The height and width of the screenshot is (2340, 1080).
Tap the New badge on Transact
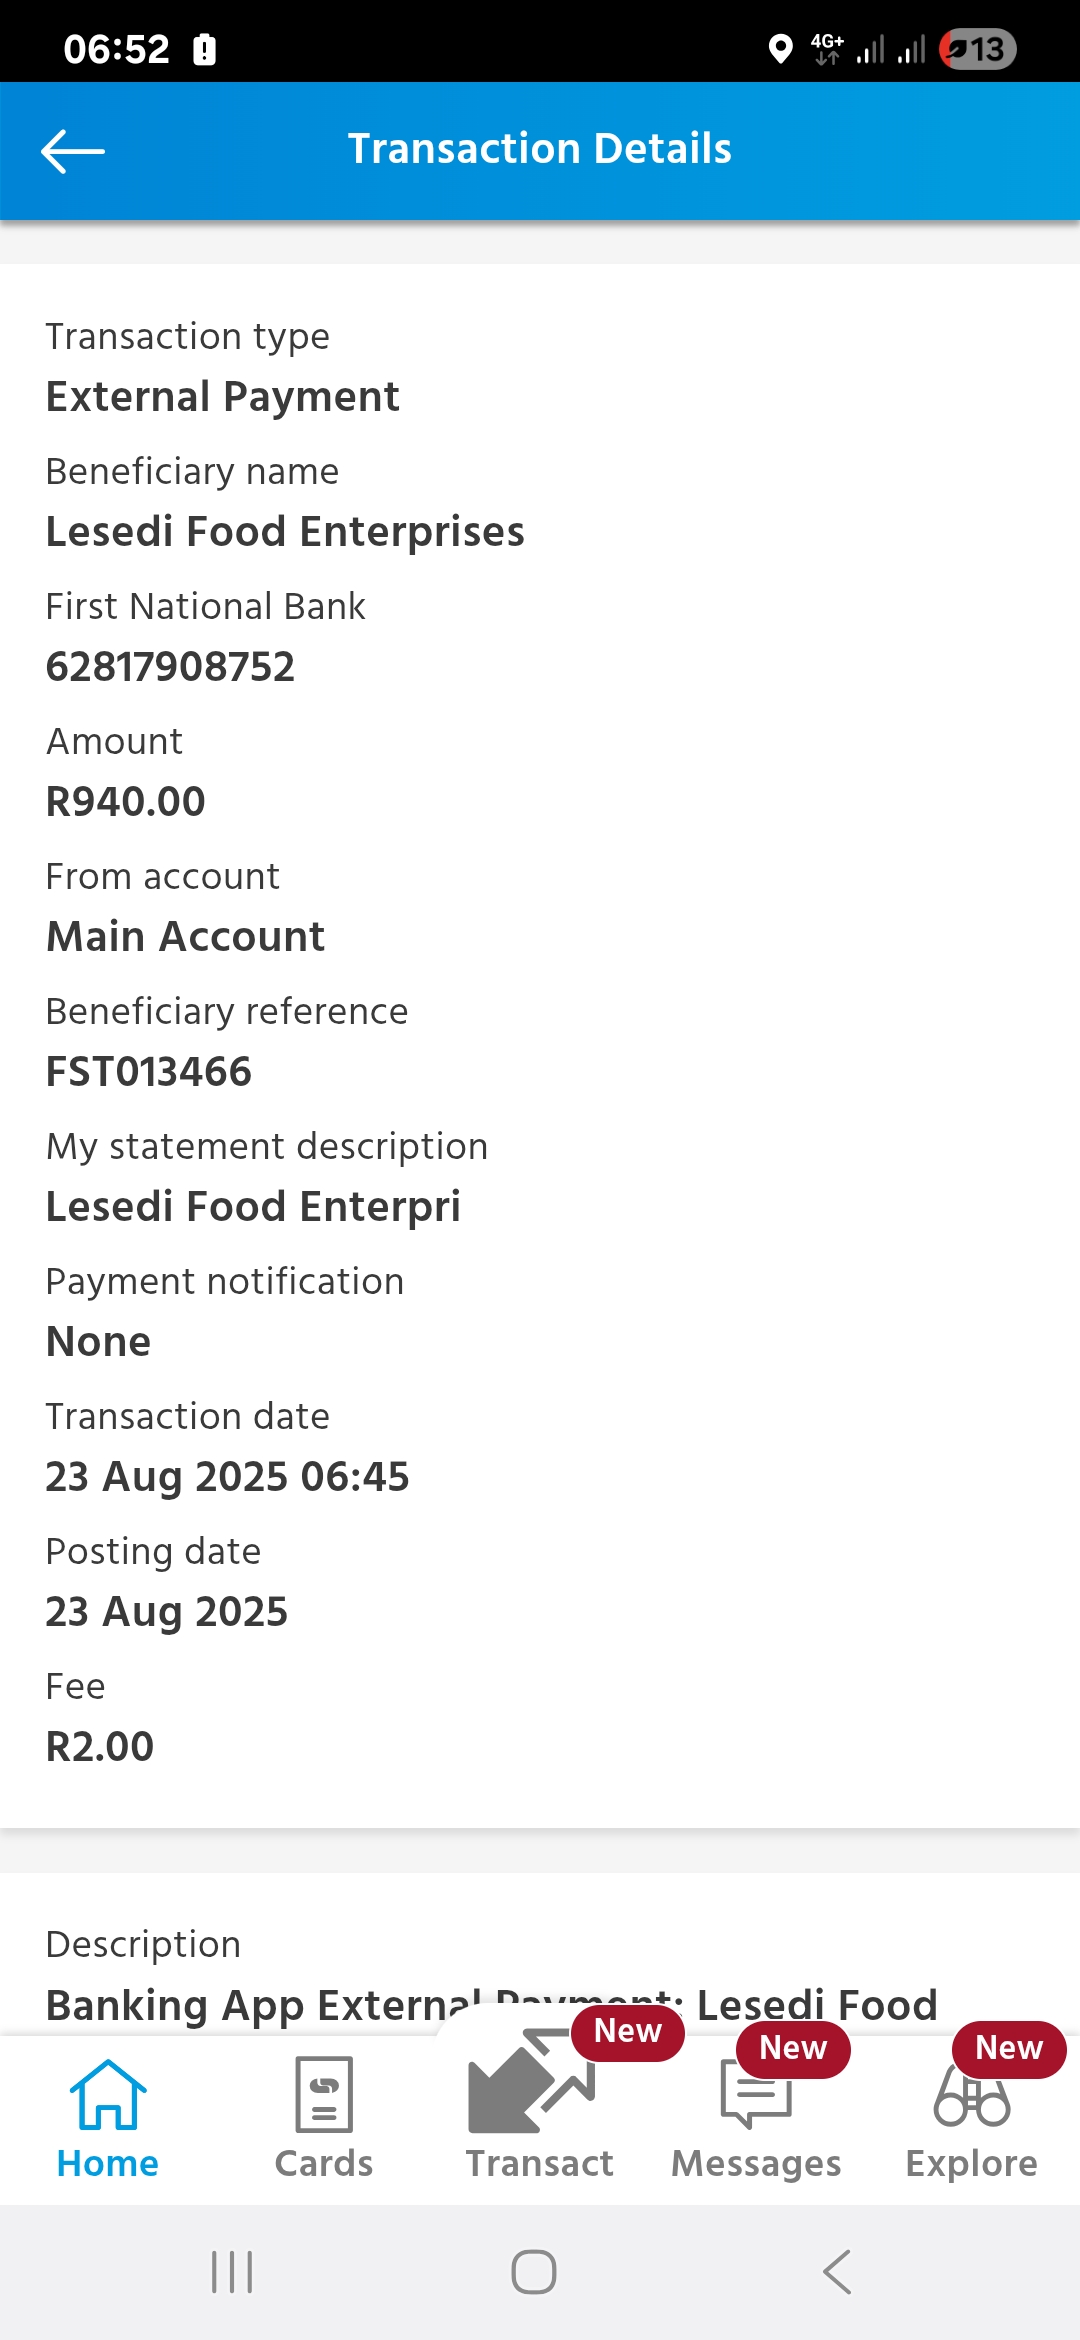[x=628, y=2031]
